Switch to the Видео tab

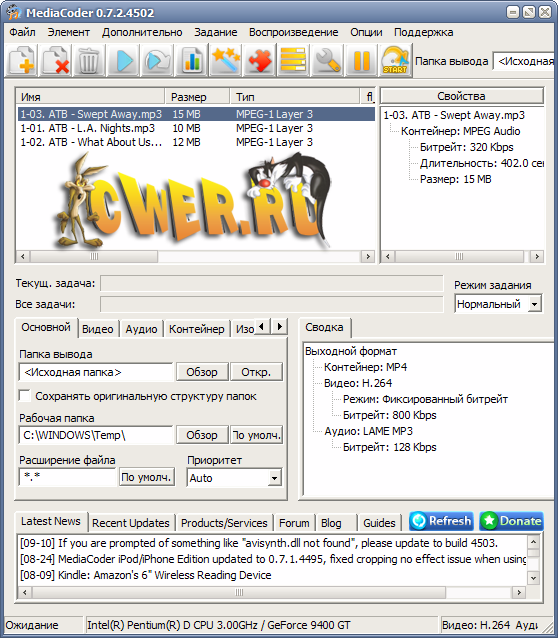tap(98, 329)
